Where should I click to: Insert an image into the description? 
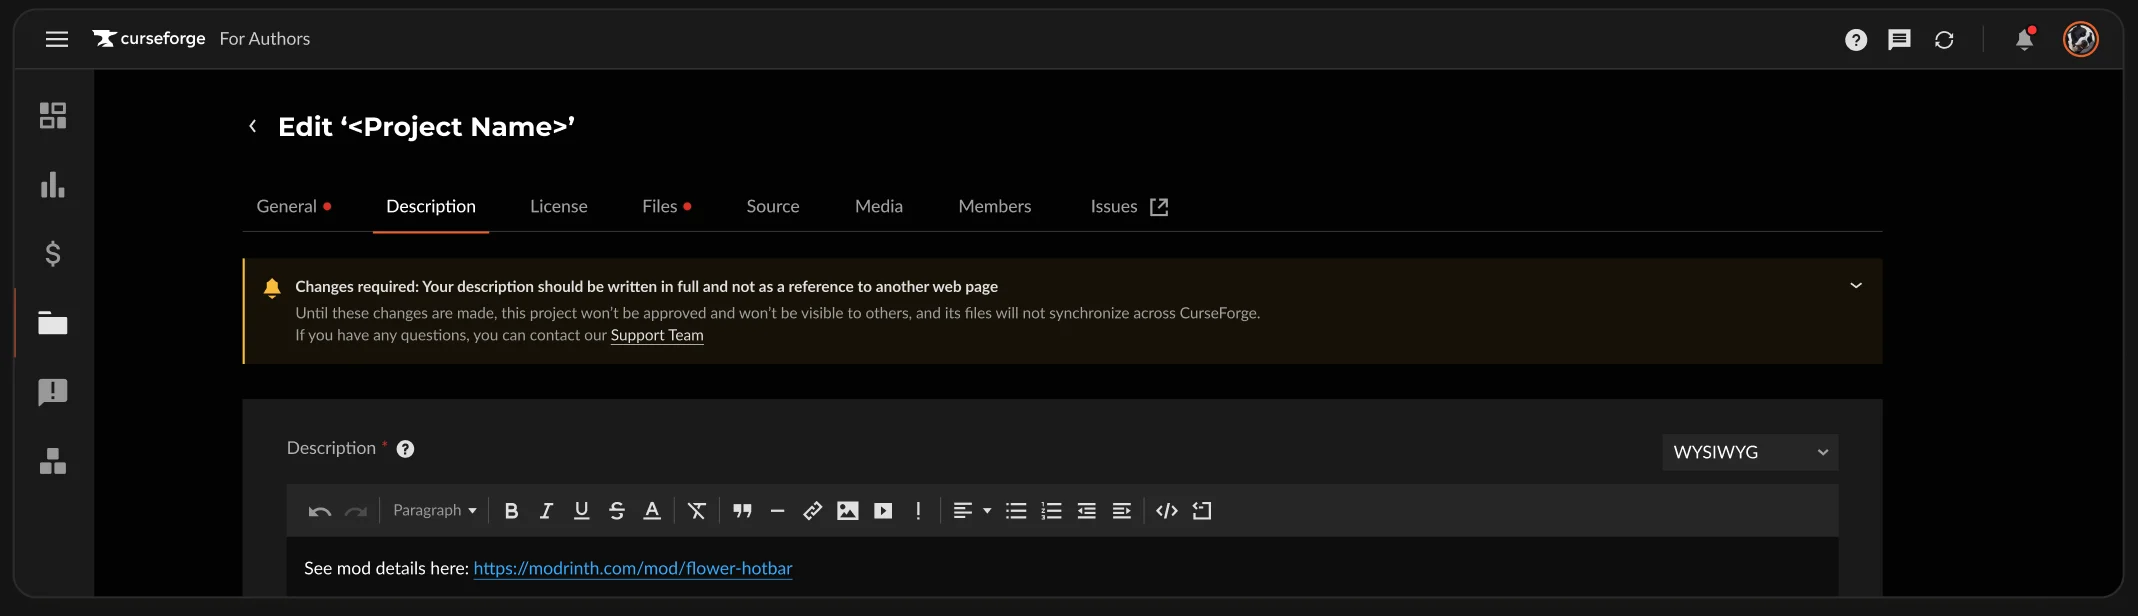pyautogui.click(x=848, y=511)
